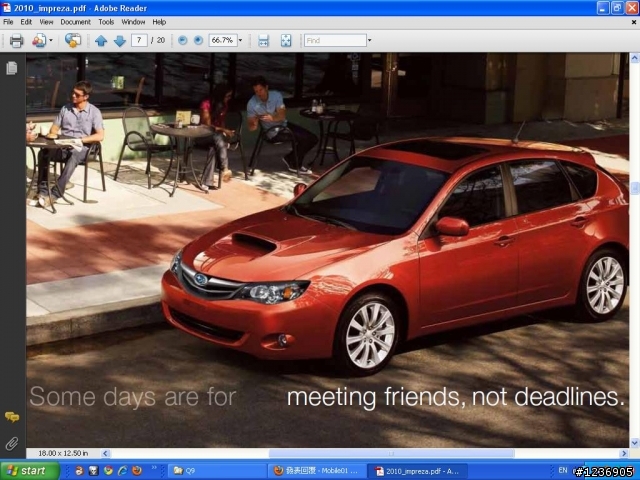Open the File menu
This screenshot has width=640, height=480.
pos(8,22)
